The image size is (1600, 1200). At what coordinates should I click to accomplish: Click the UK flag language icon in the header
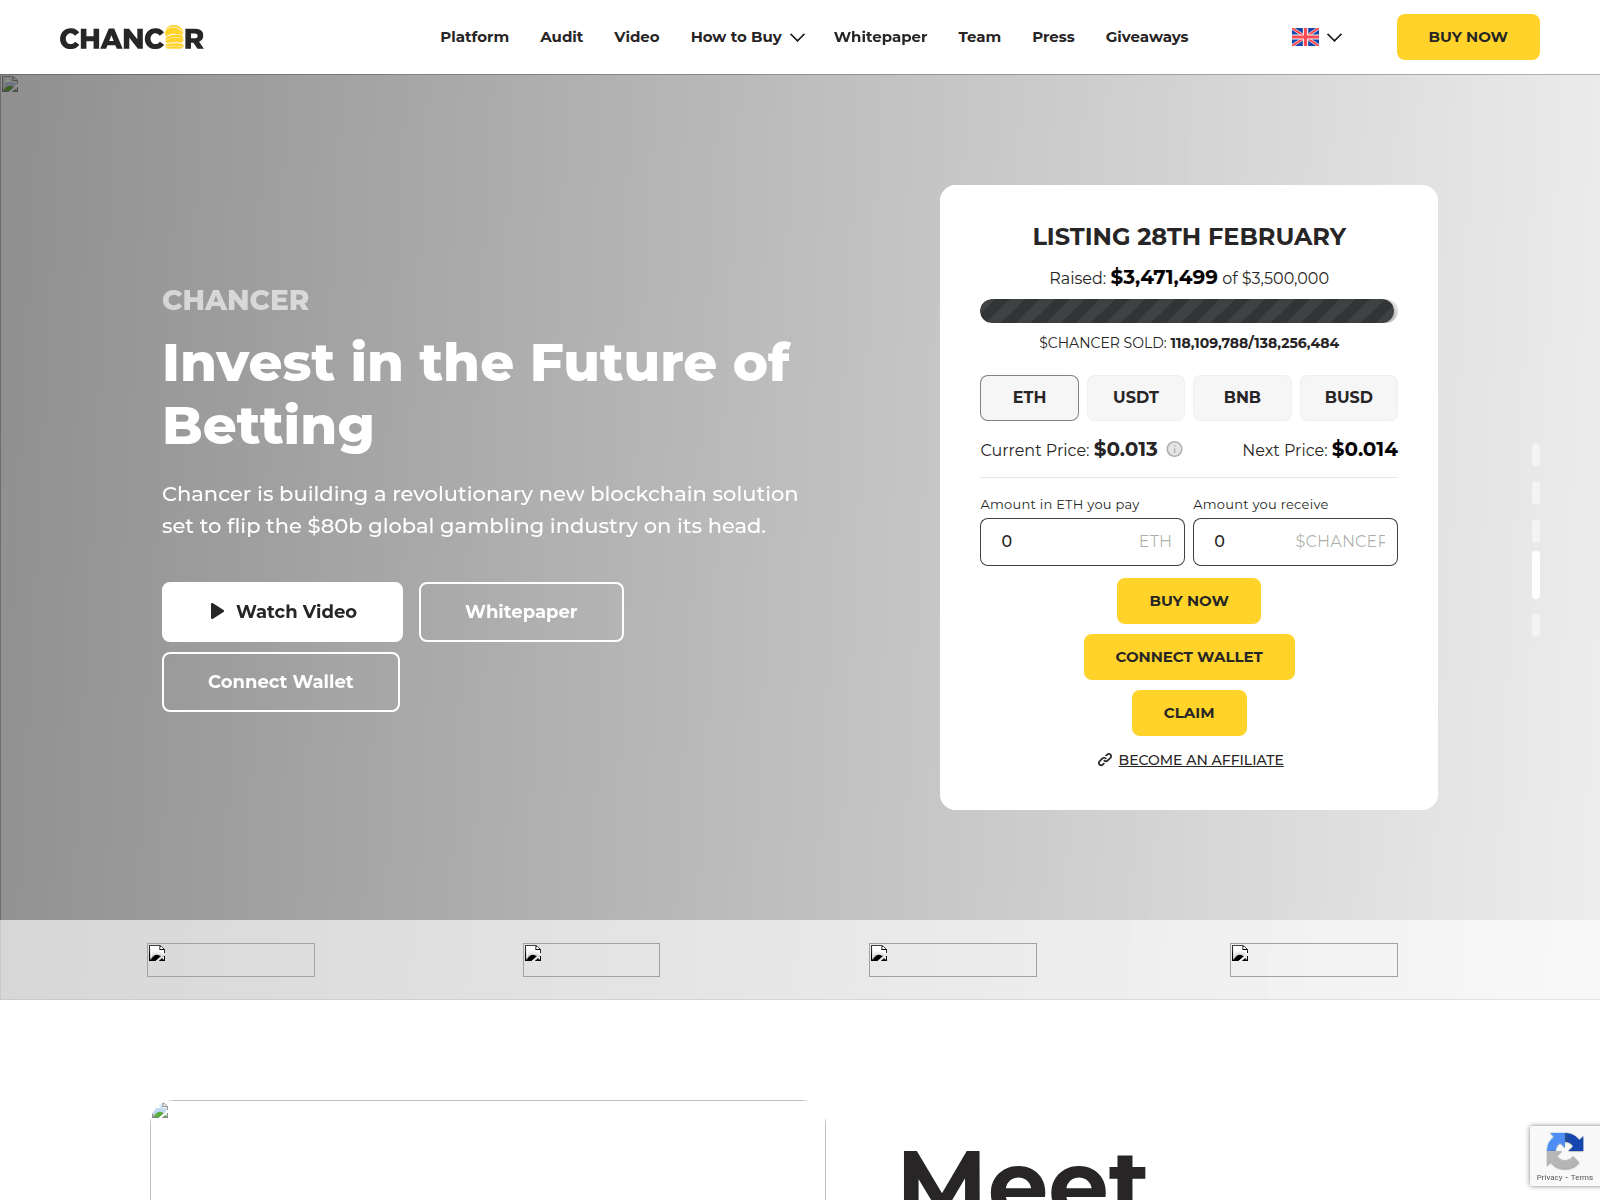(x=1304, y=37)
